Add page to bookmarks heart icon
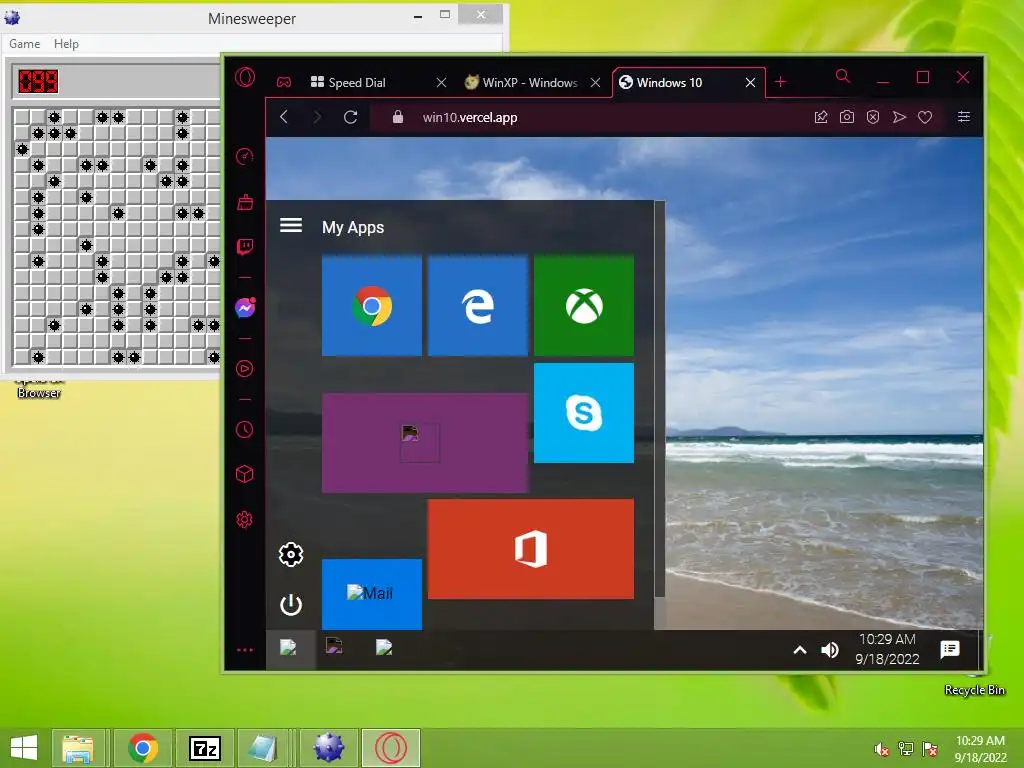 click(x=925, y=117)
